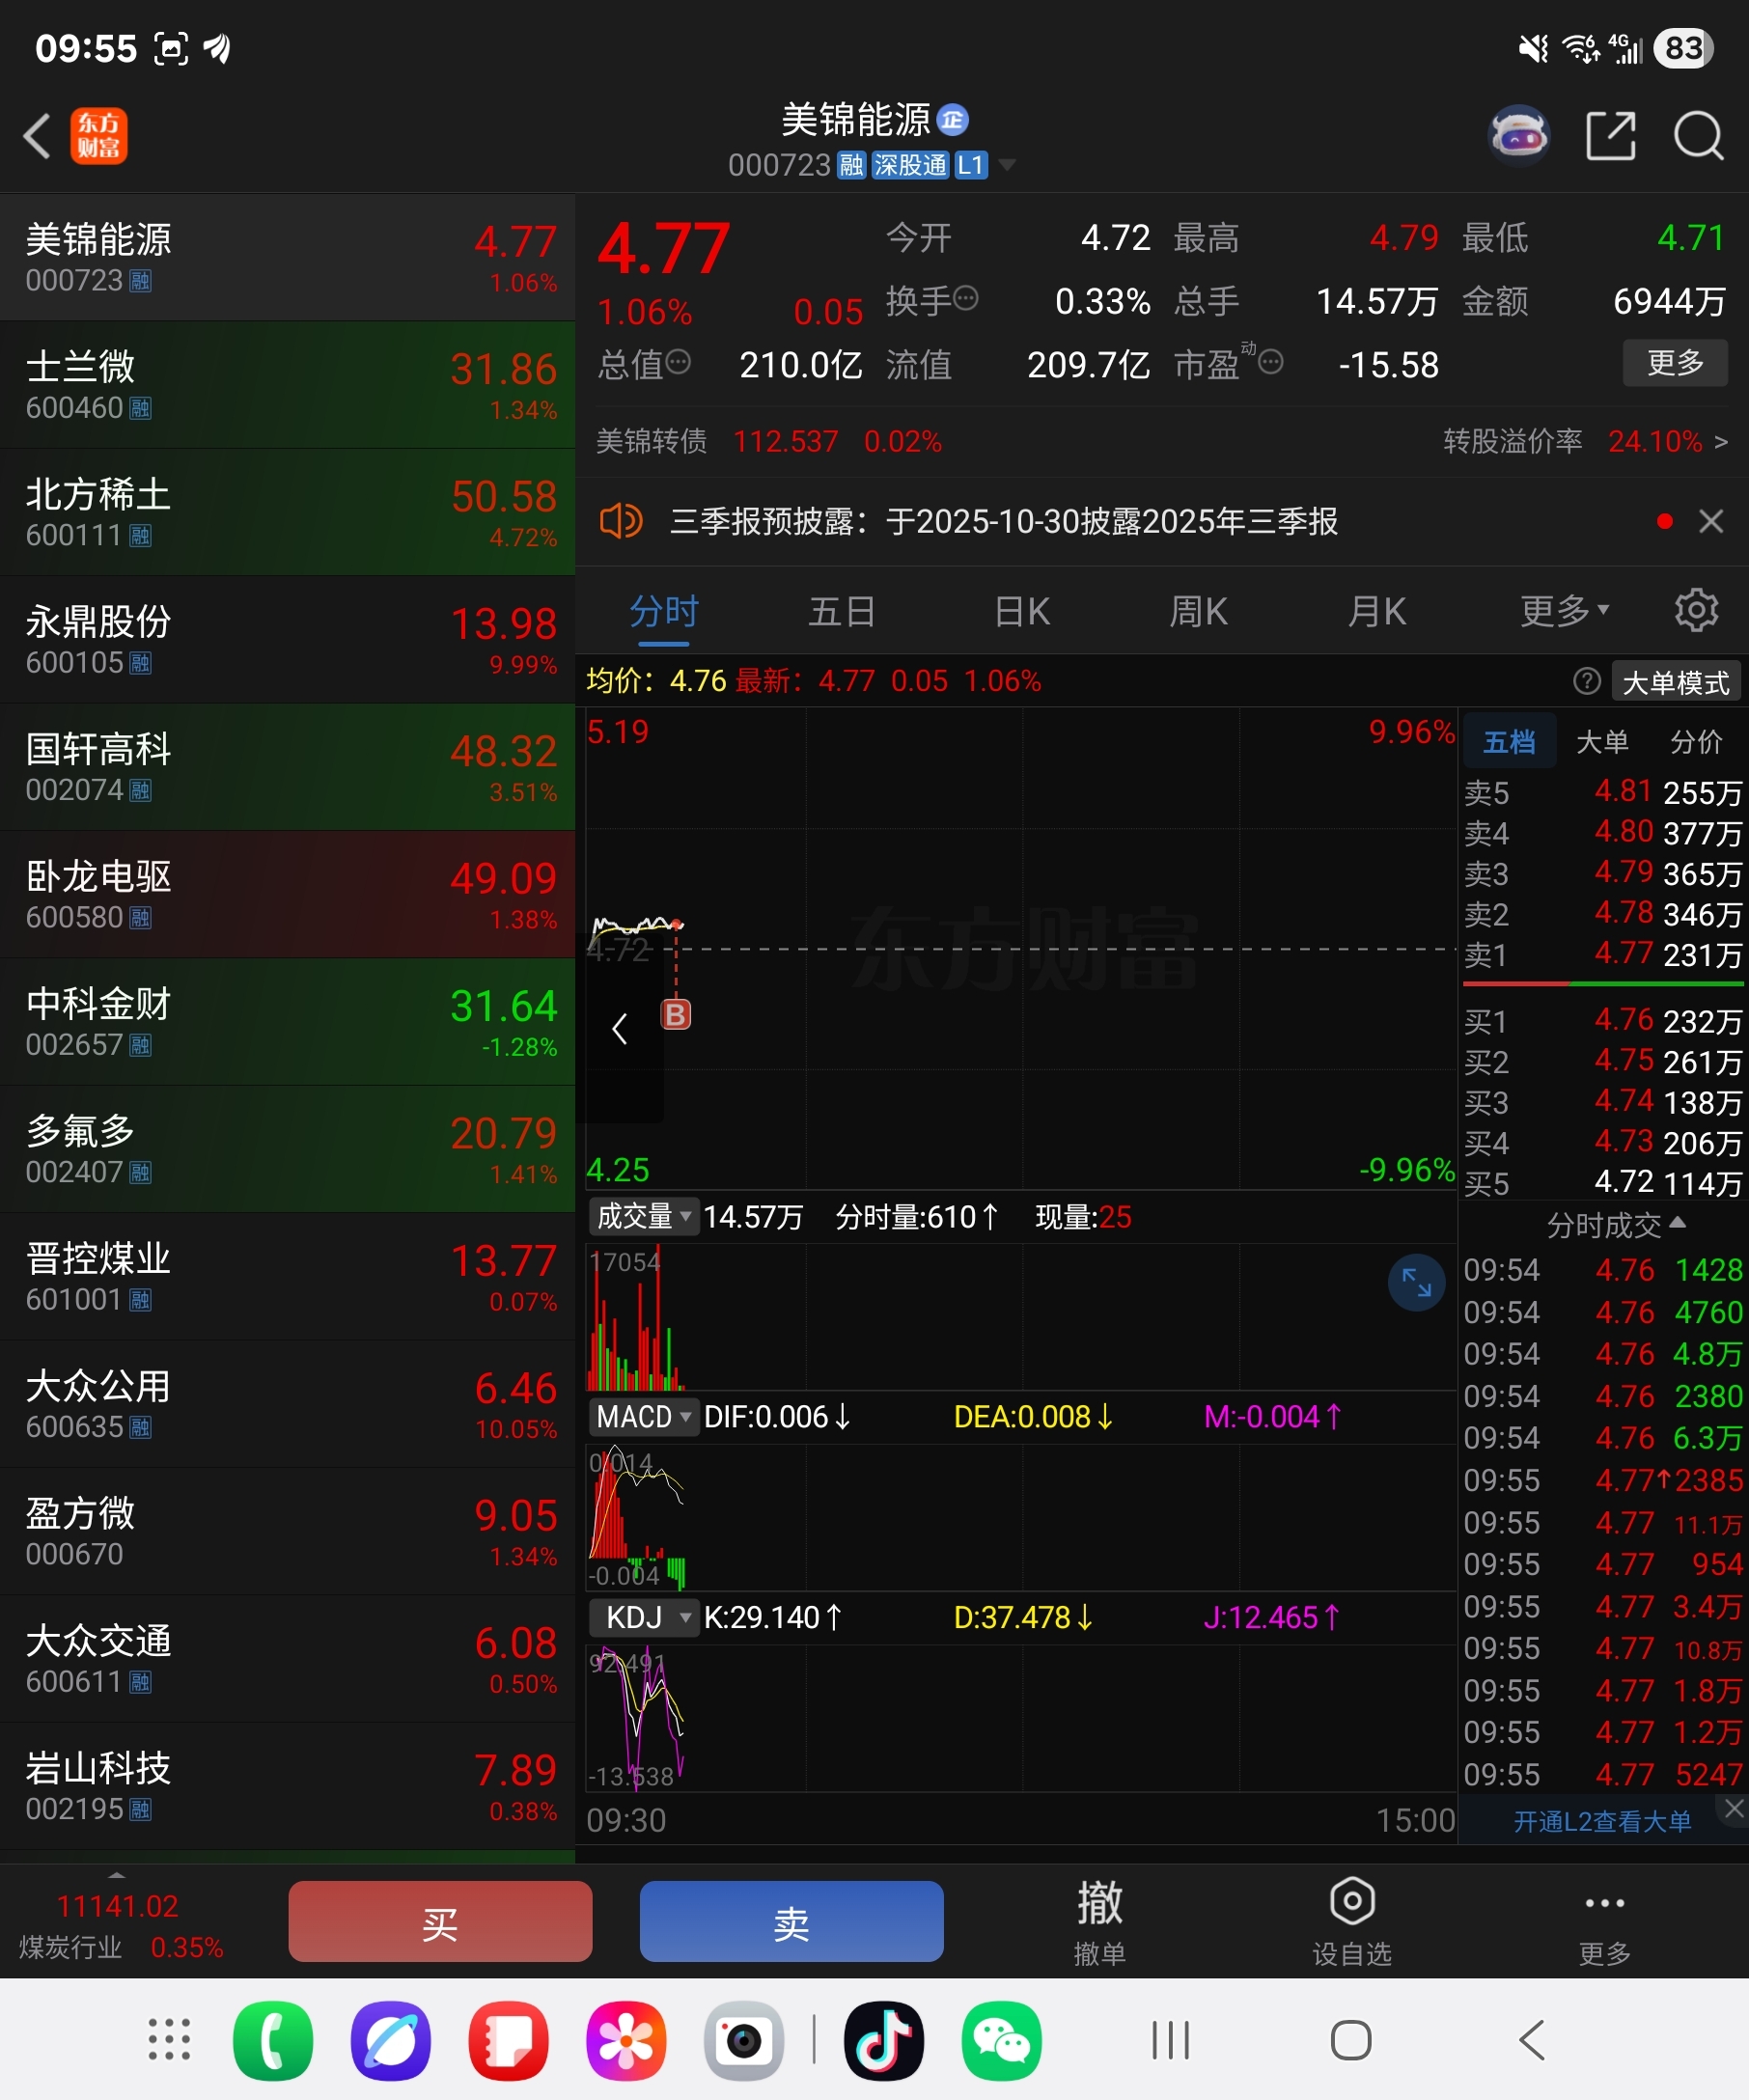Open the gallery flower app in dock
The image size is (1749, 2100).
click(x=627, y=2040)
